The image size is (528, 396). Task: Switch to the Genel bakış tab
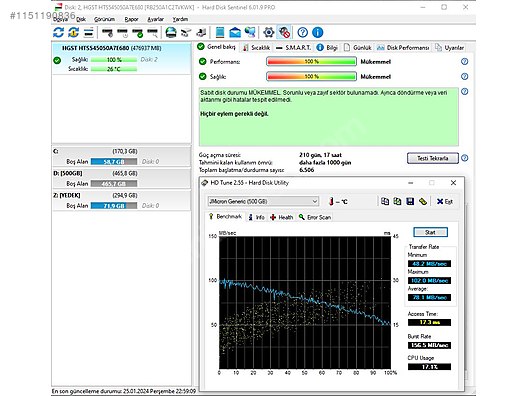pyautogui.click(x=216, y=47)
